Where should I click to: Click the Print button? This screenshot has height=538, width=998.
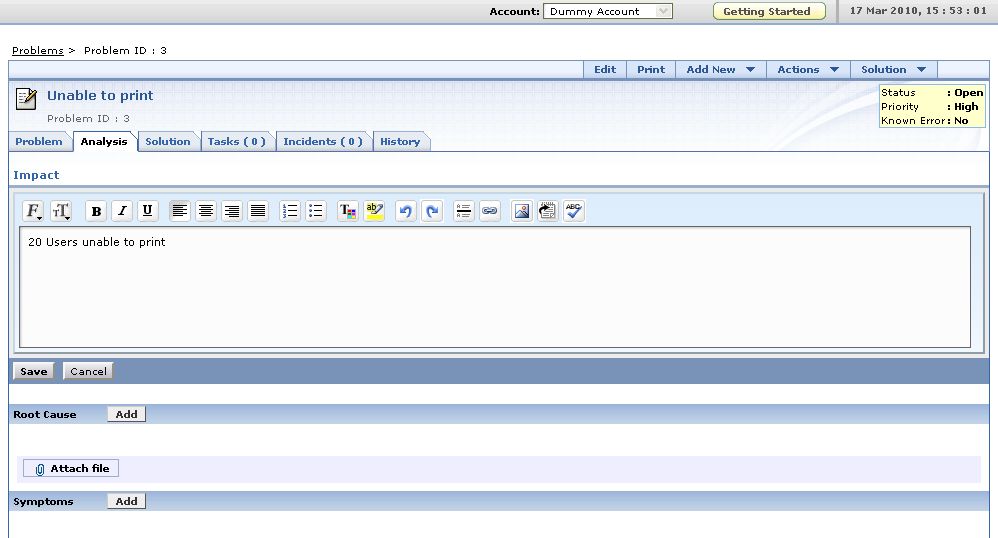point(650,69)
